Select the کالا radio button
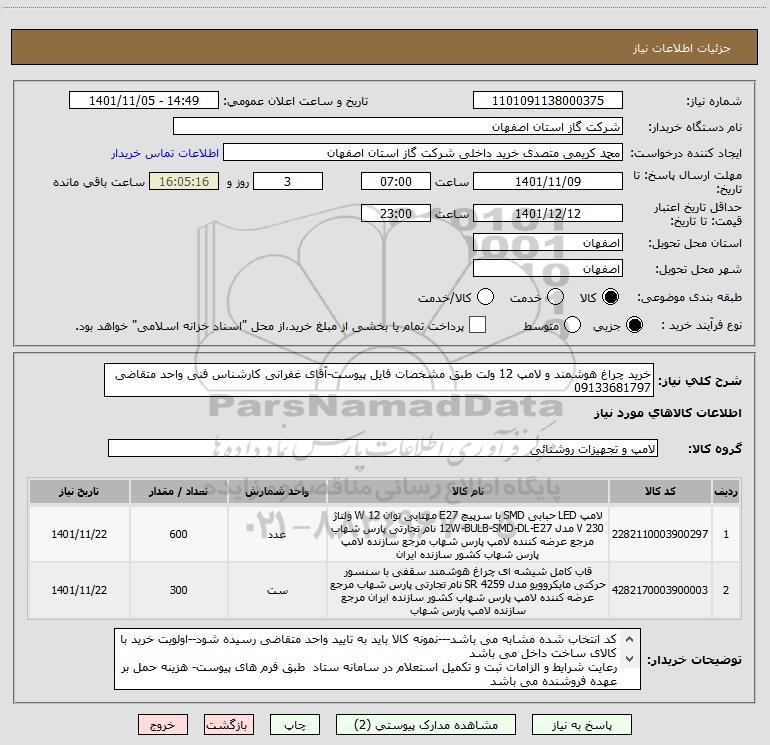Screen dimensions: 770x745 point(610,297)
